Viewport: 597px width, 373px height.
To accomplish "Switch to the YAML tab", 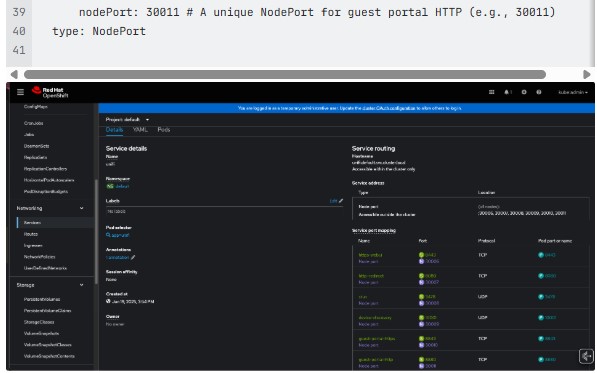I will coord(140,130).
